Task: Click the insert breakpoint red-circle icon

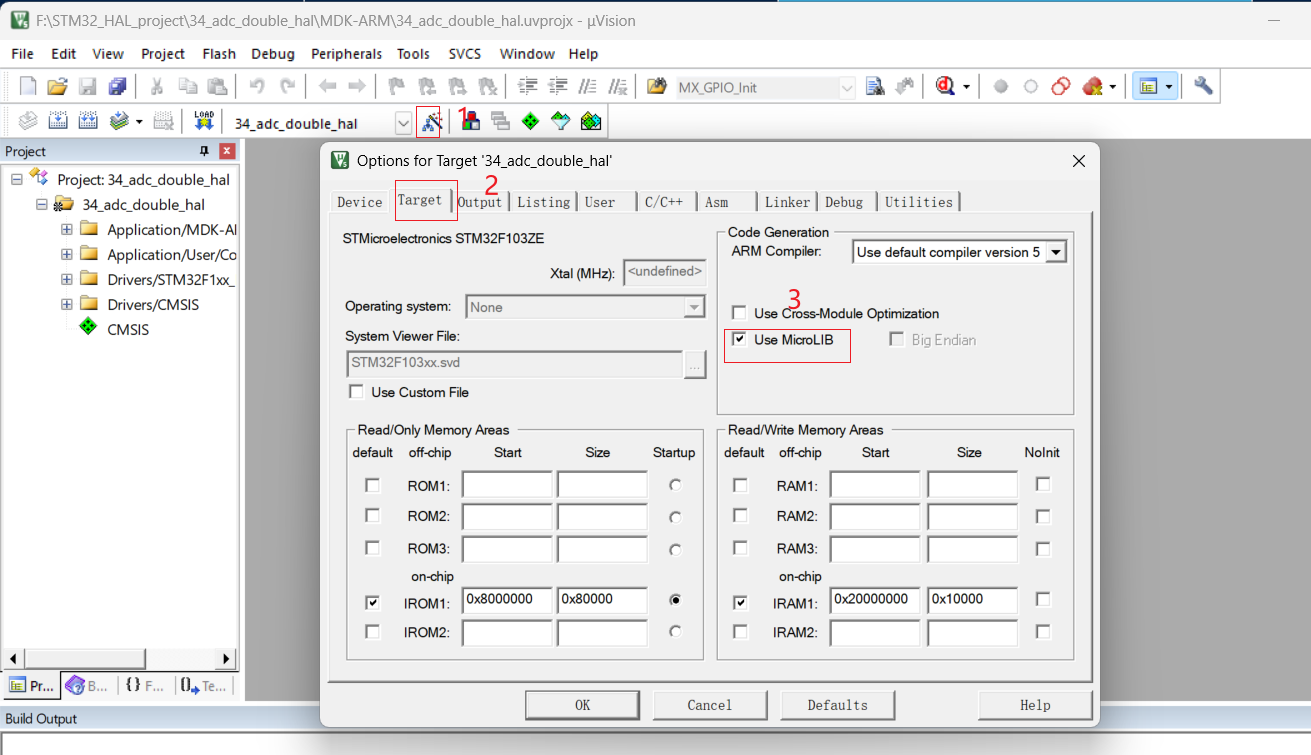Action: coord(1001,87)
